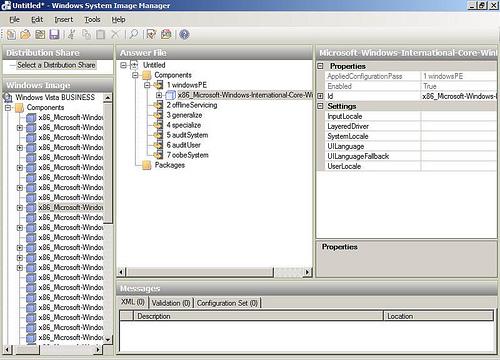Click the Paste clipboard toolbar icon
500x360 pixels.
tap(101, 34)
